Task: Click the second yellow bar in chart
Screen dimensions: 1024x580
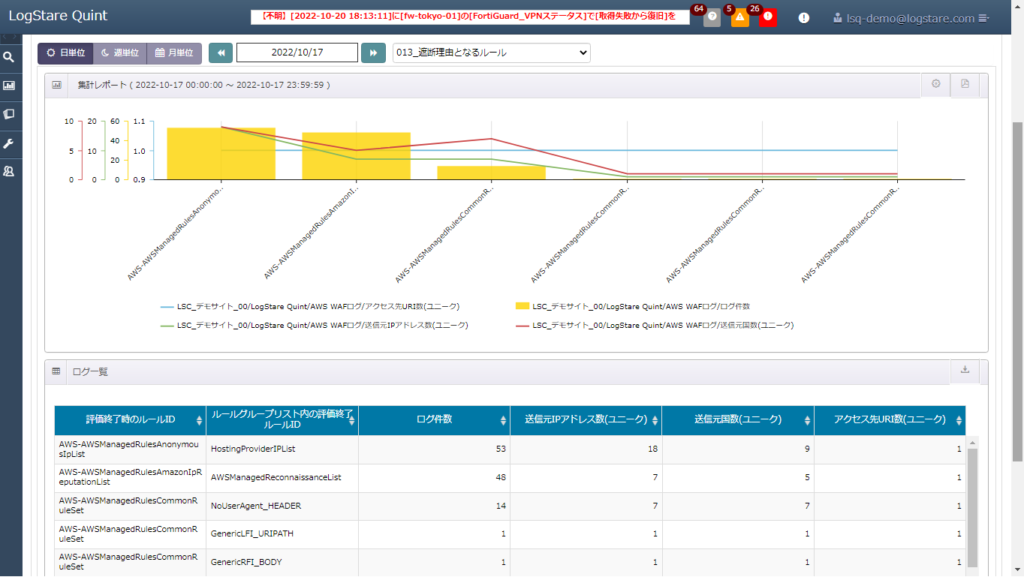Action: [x=356, y=156]
